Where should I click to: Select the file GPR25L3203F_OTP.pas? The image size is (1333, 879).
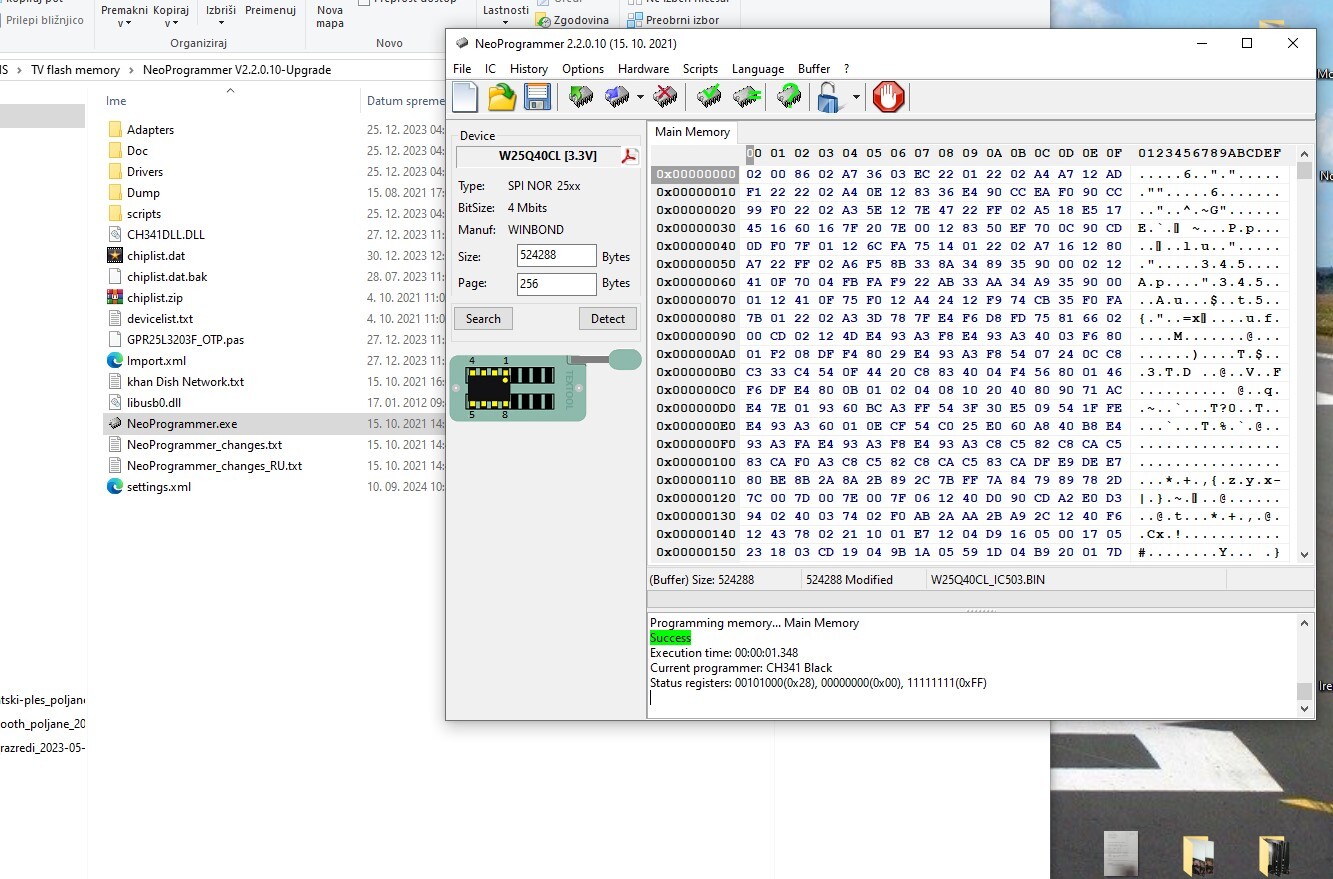185,340
